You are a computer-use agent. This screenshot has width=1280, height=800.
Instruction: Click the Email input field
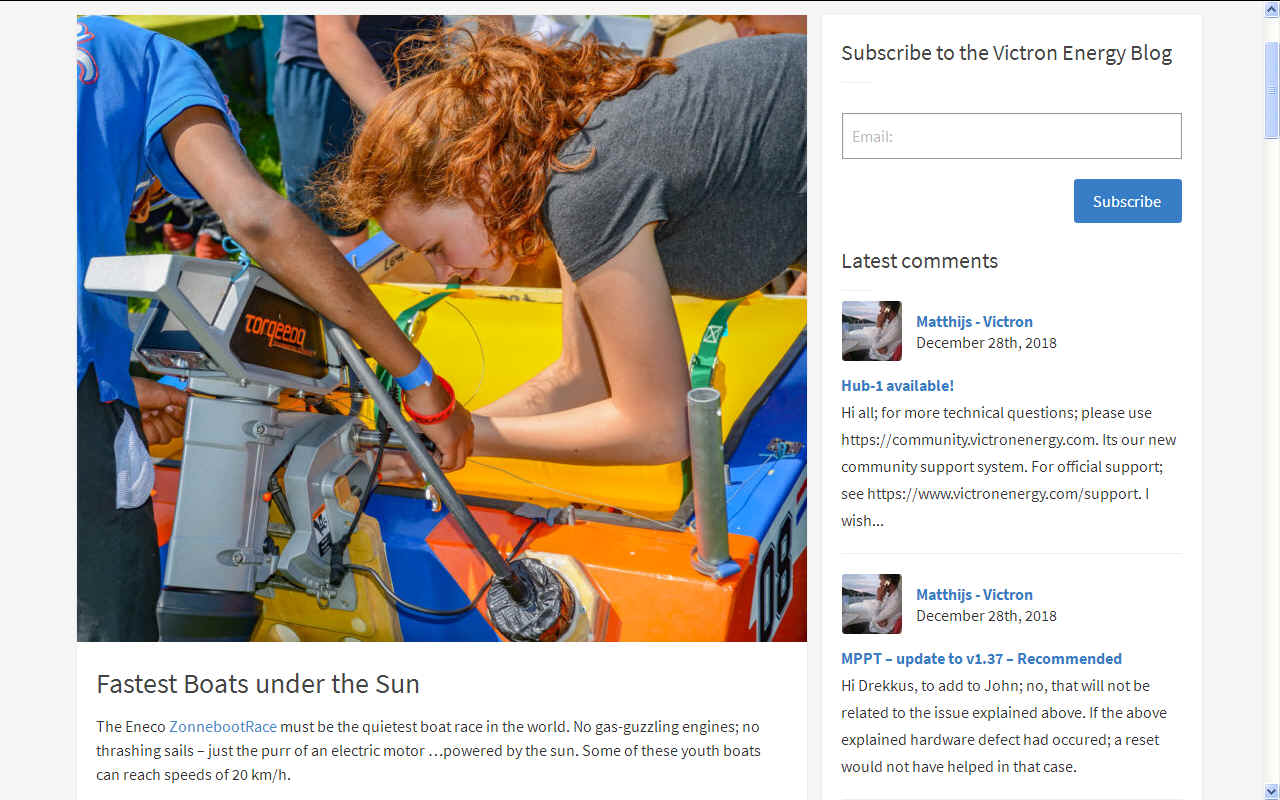click(x=1011, y=136)
